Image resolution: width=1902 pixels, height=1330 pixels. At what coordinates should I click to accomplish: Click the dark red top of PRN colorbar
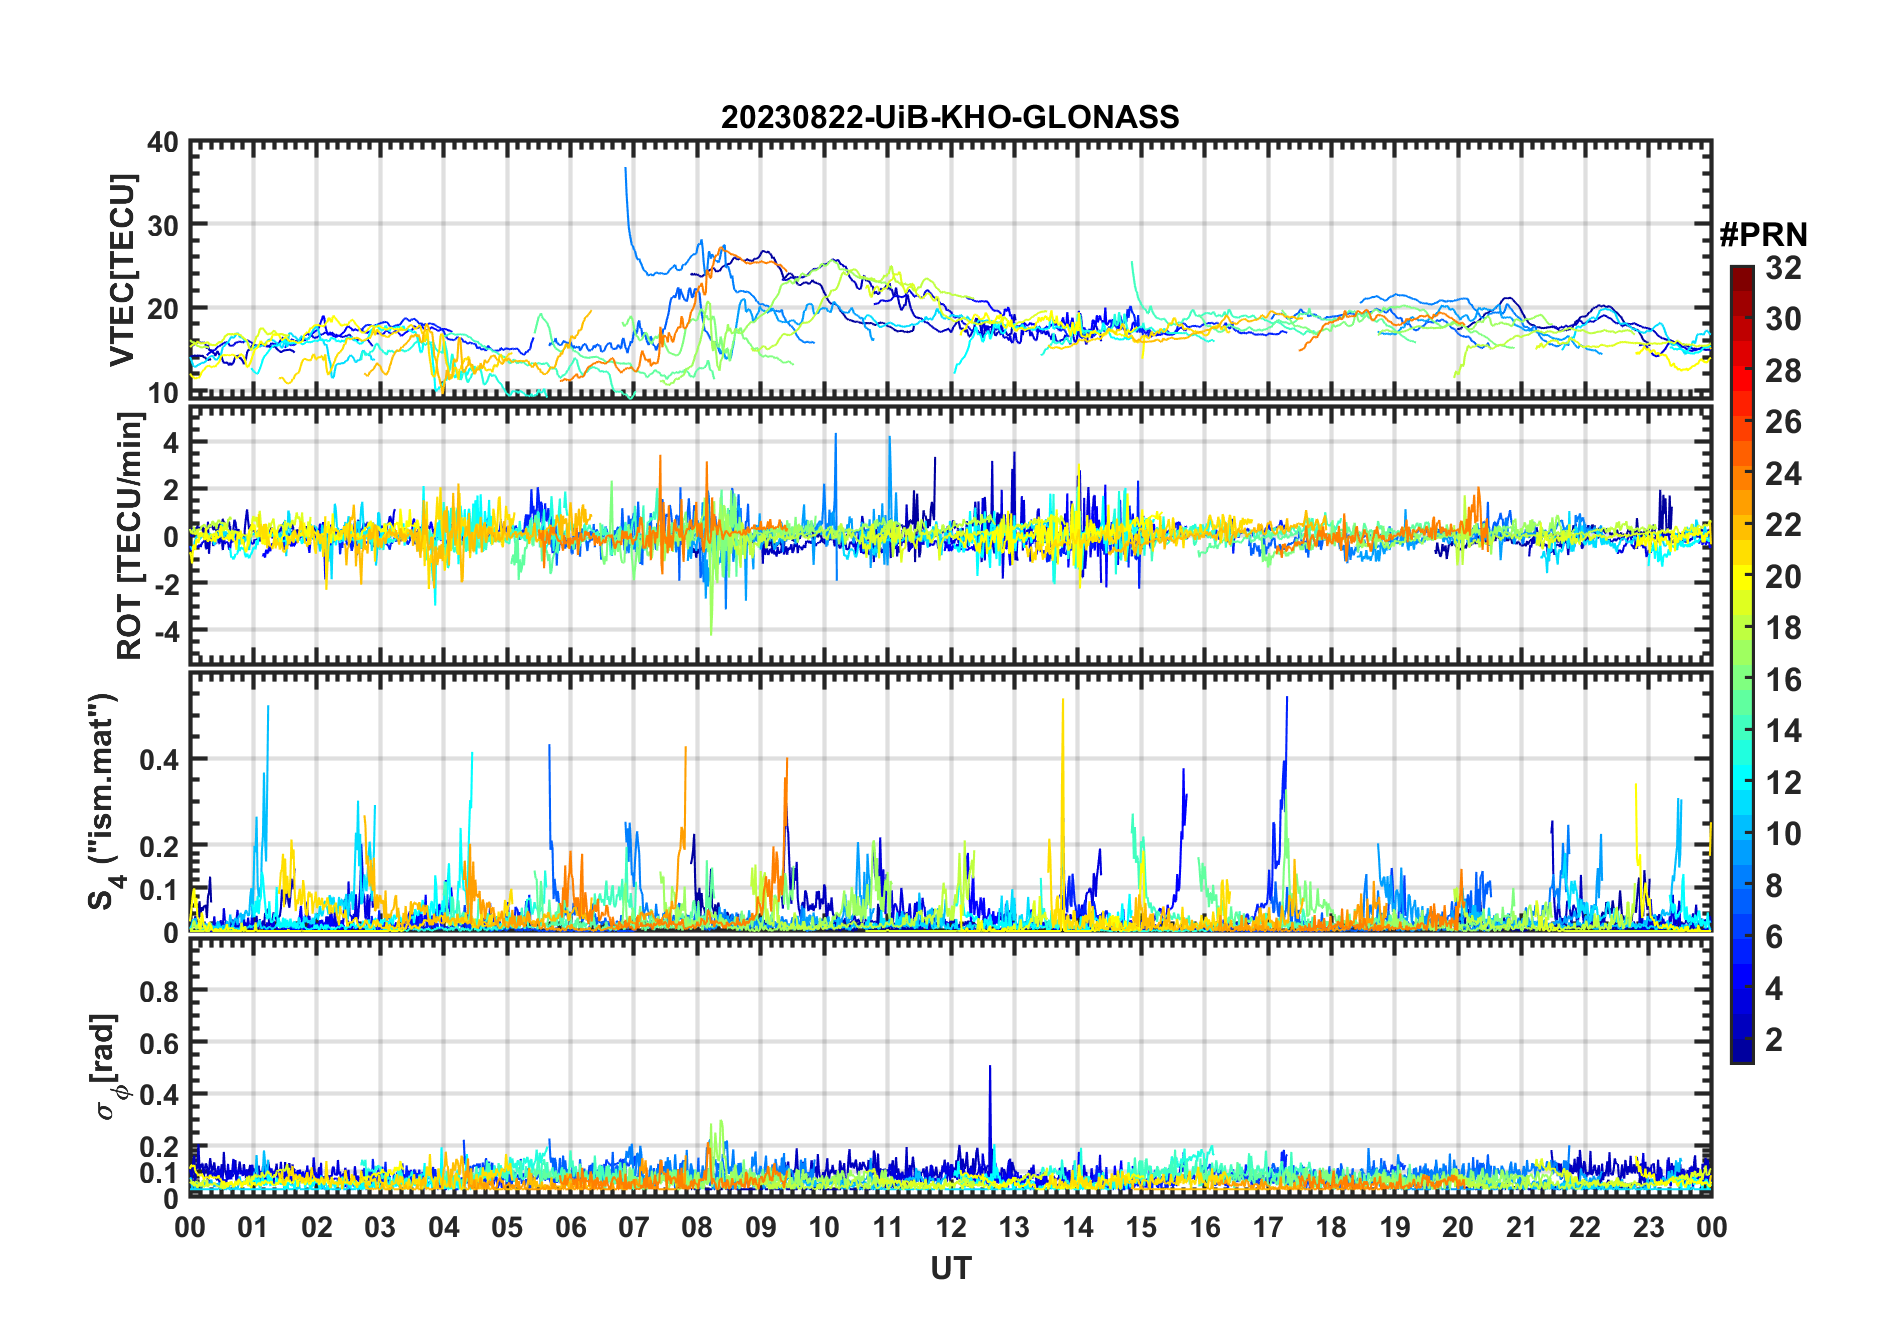coord(1741,273)
